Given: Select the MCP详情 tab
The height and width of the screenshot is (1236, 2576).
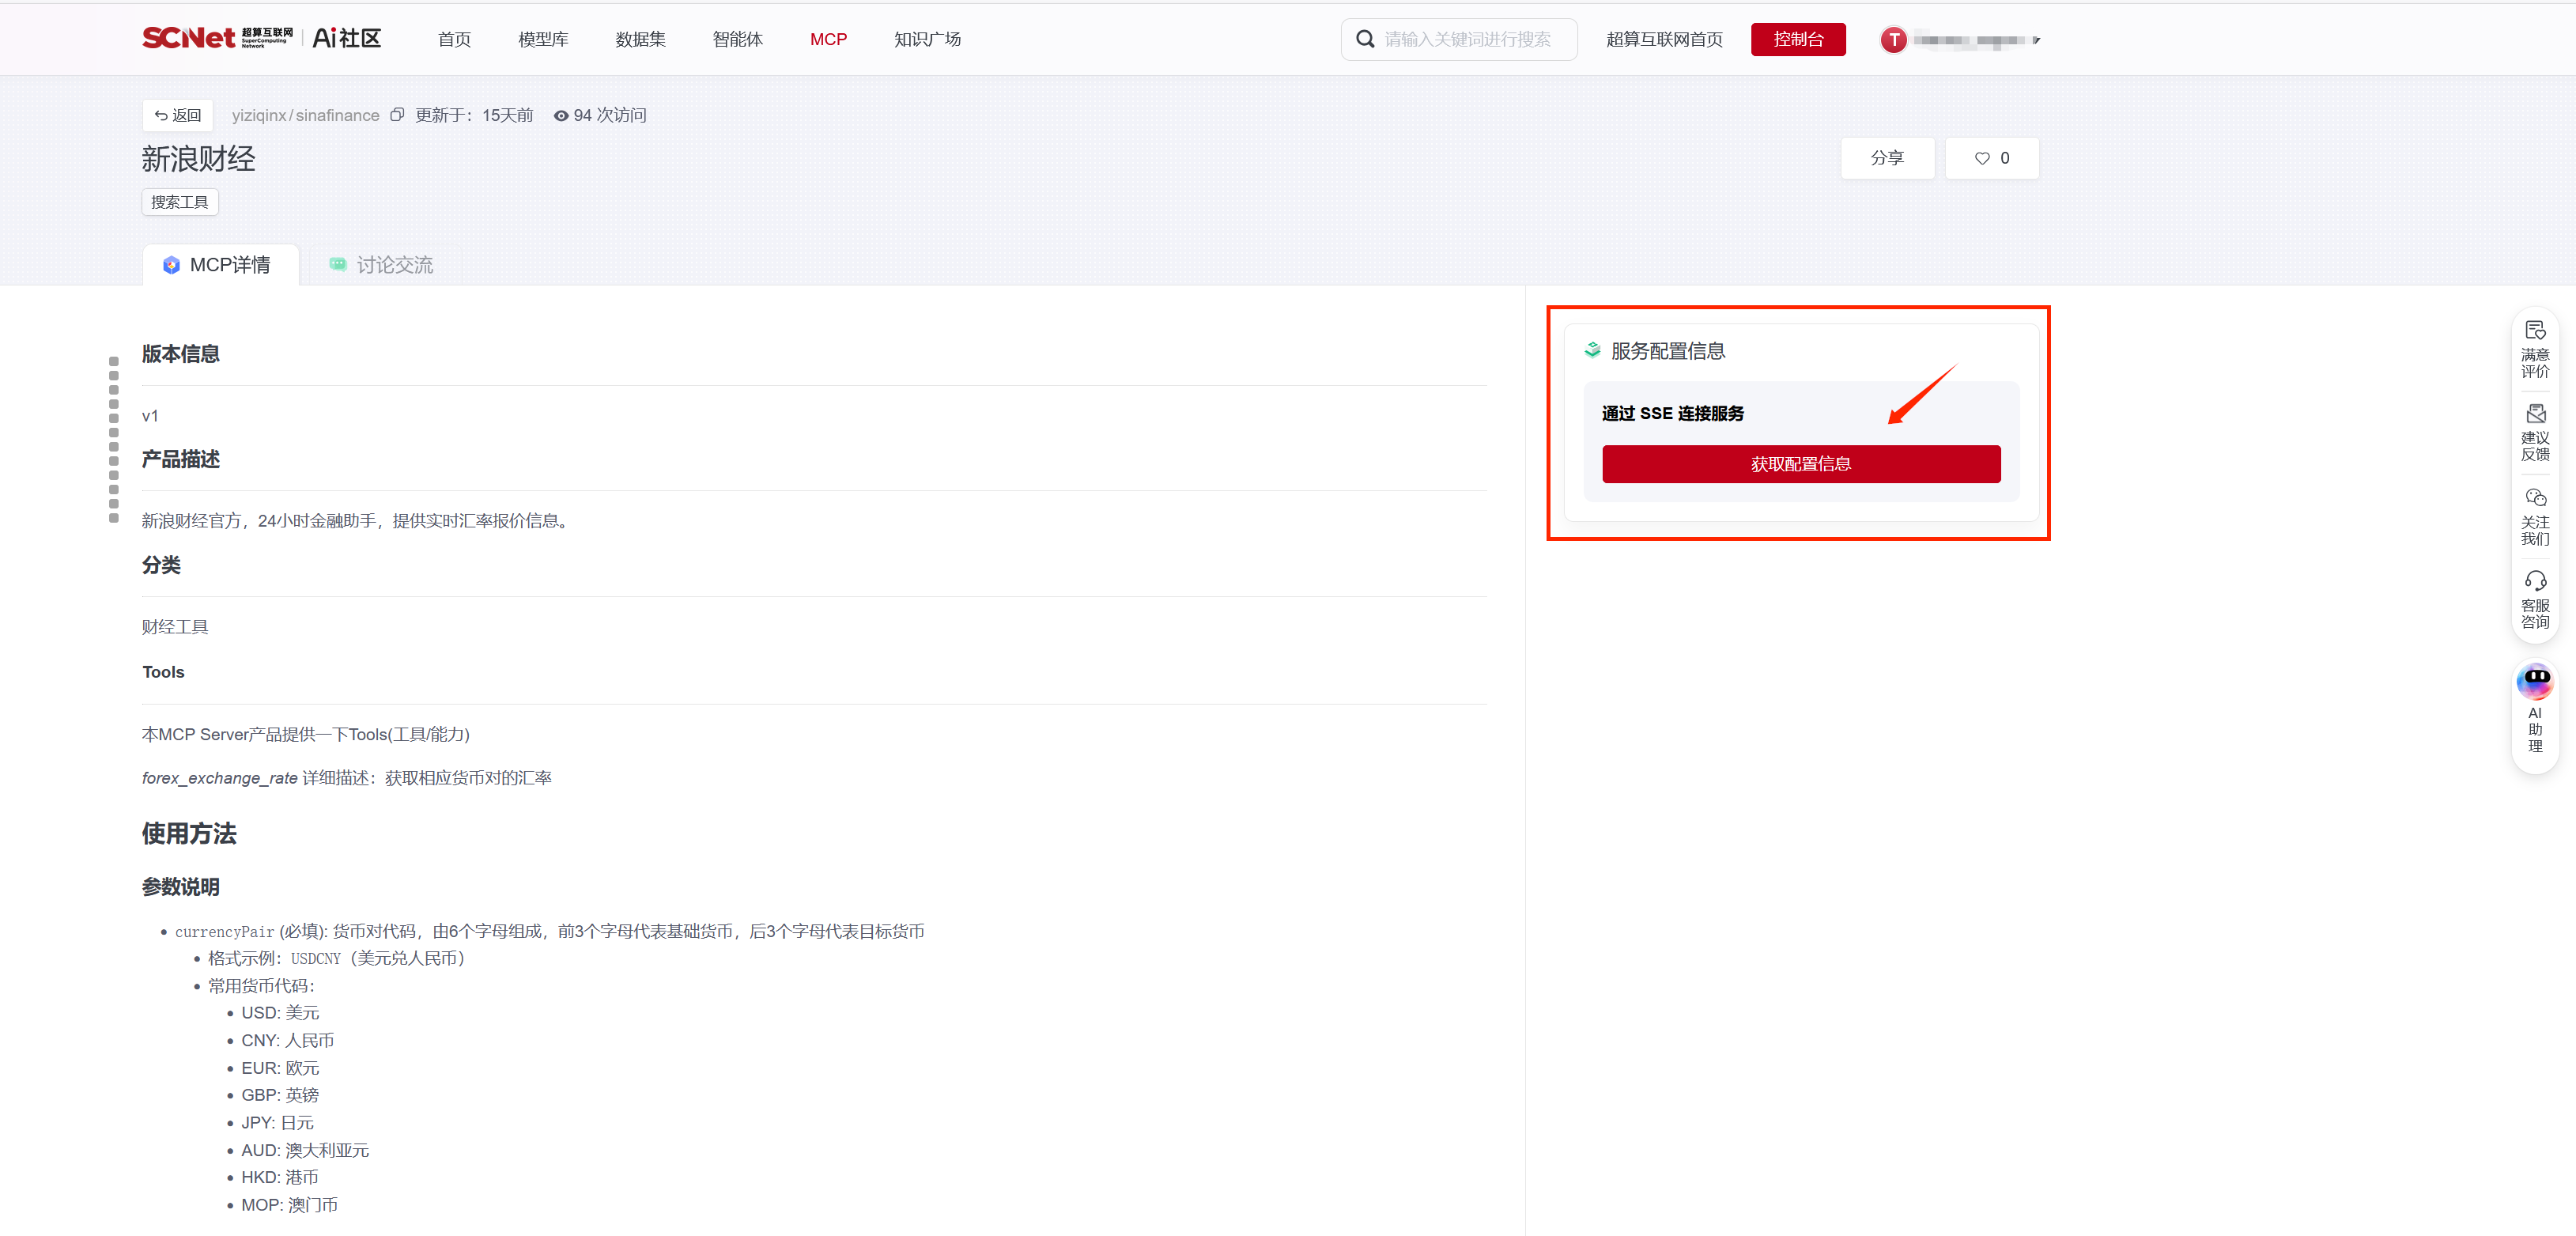Looking at the screenshot, I should [x=219, y=265].
